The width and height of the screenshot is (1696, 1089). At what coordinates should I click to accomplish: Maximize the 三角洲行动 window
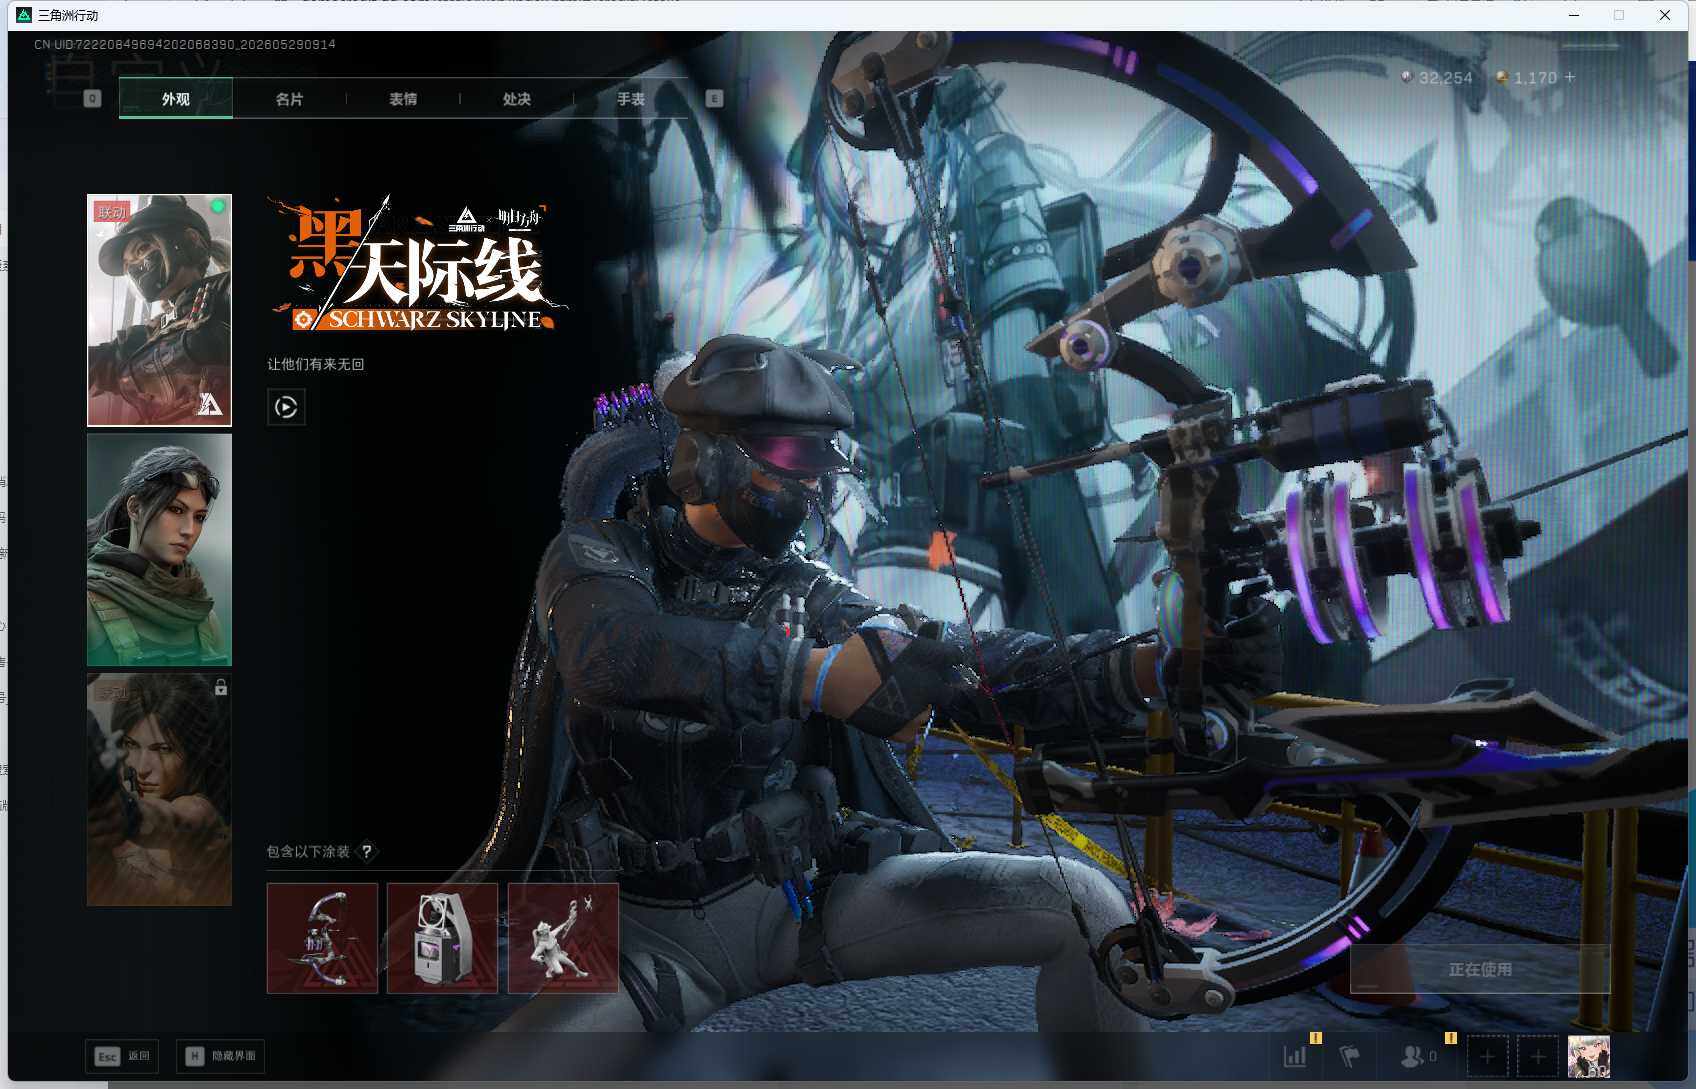point(1619,15)
